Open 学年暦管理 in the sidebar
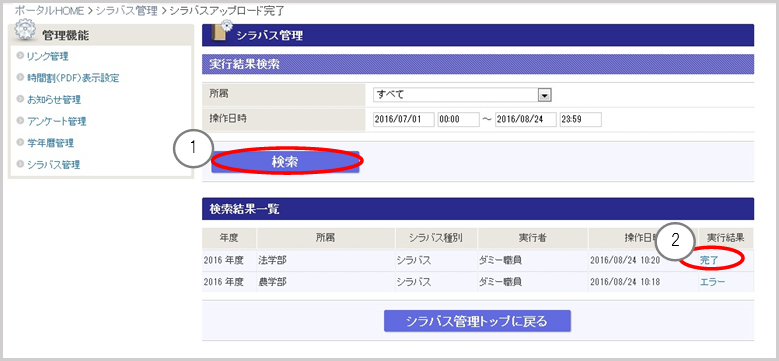This screenshot has width=779, height=361. pyautogui.click(x=50, y=144)
